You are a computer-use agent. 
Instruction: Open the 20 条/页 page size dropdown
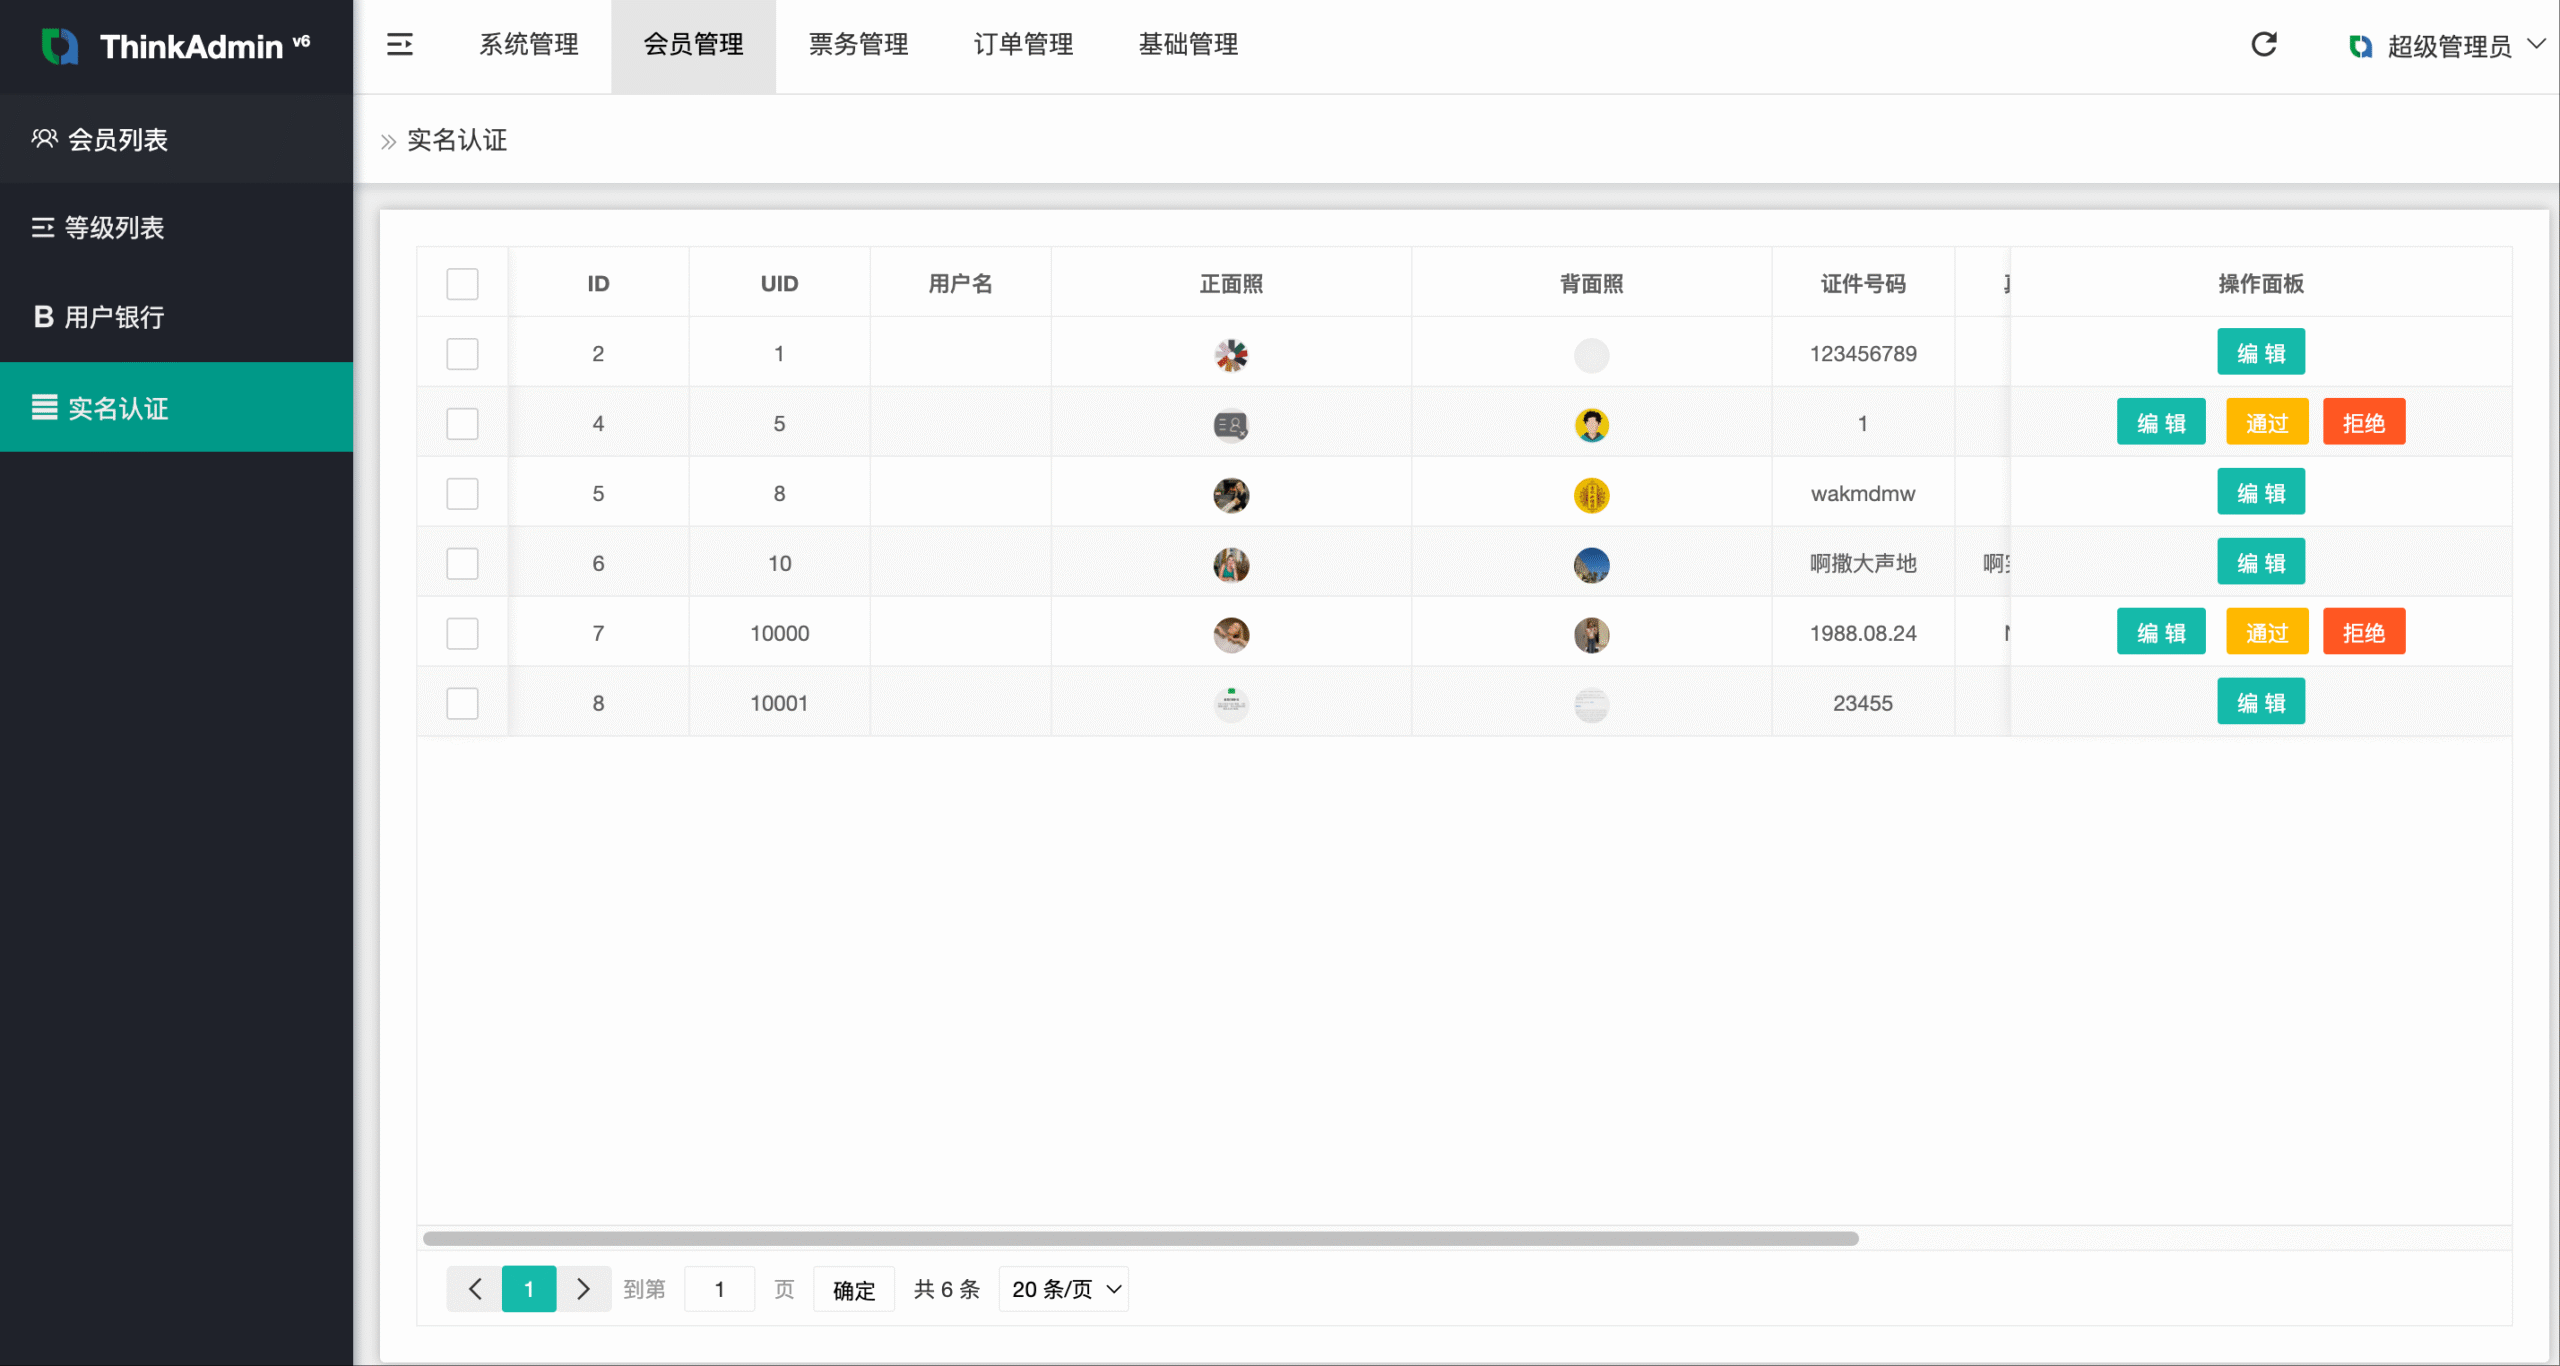tap(1064, 1289)
